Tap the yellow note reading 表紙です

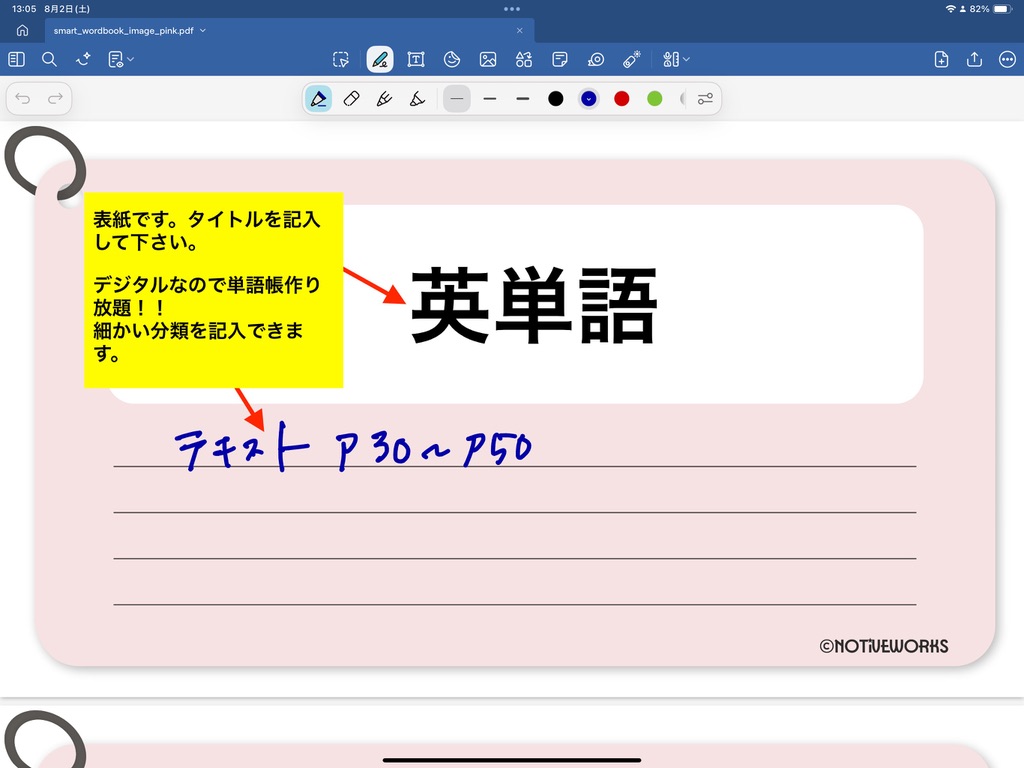(214, 290)
